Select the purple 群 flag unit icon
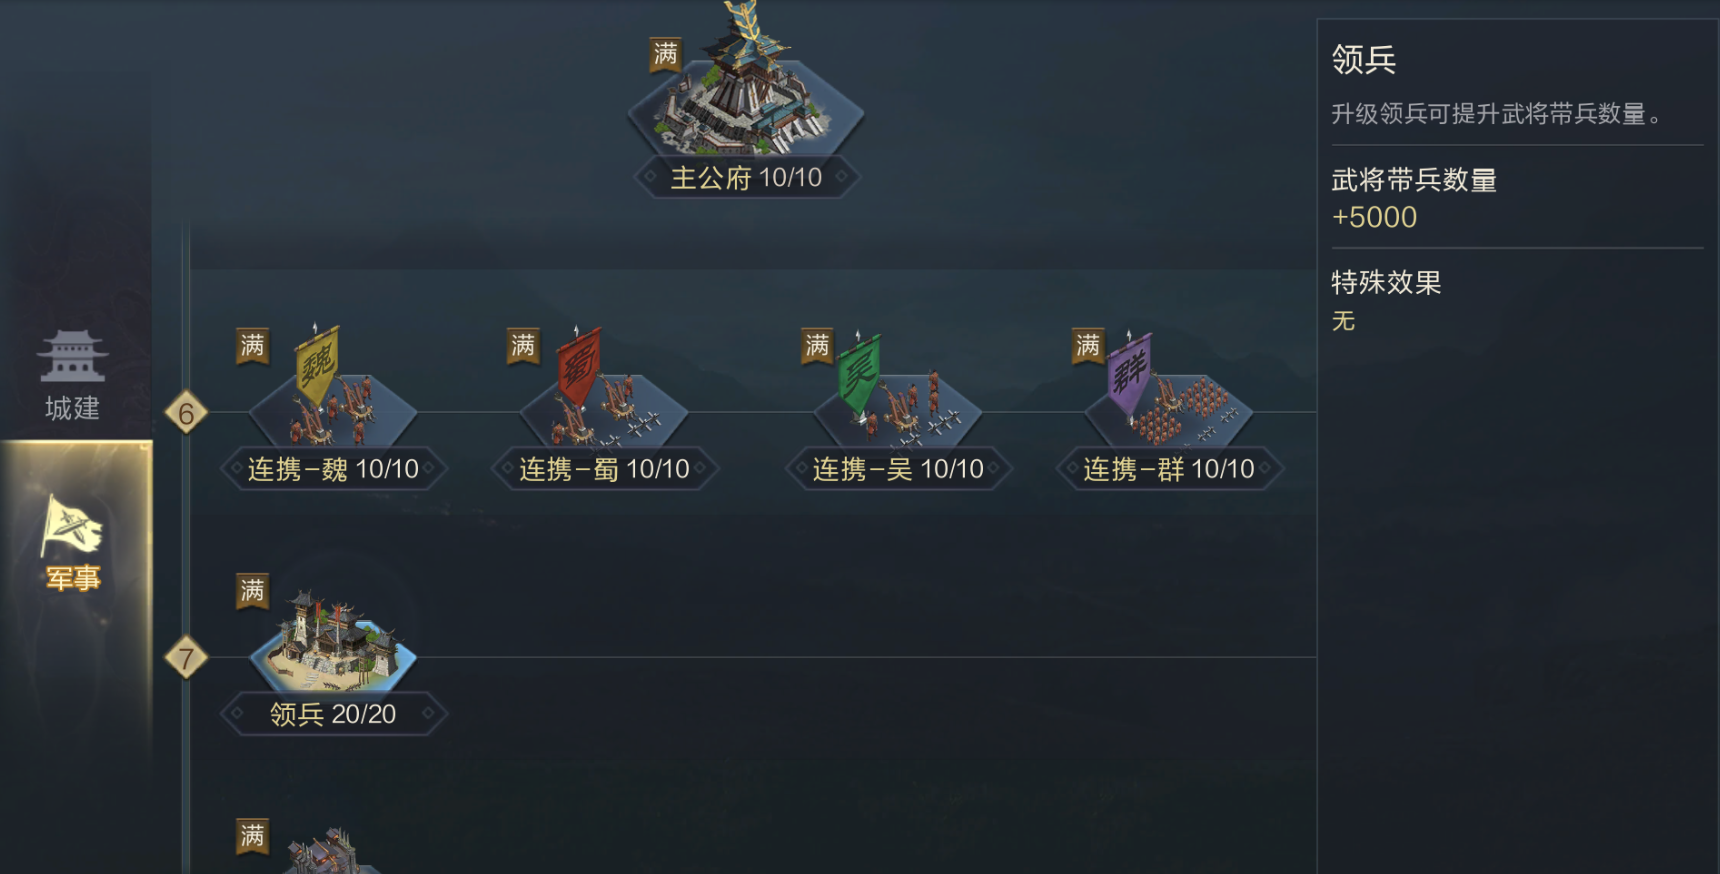The image size is (1720, 874). click(1169, 388)
